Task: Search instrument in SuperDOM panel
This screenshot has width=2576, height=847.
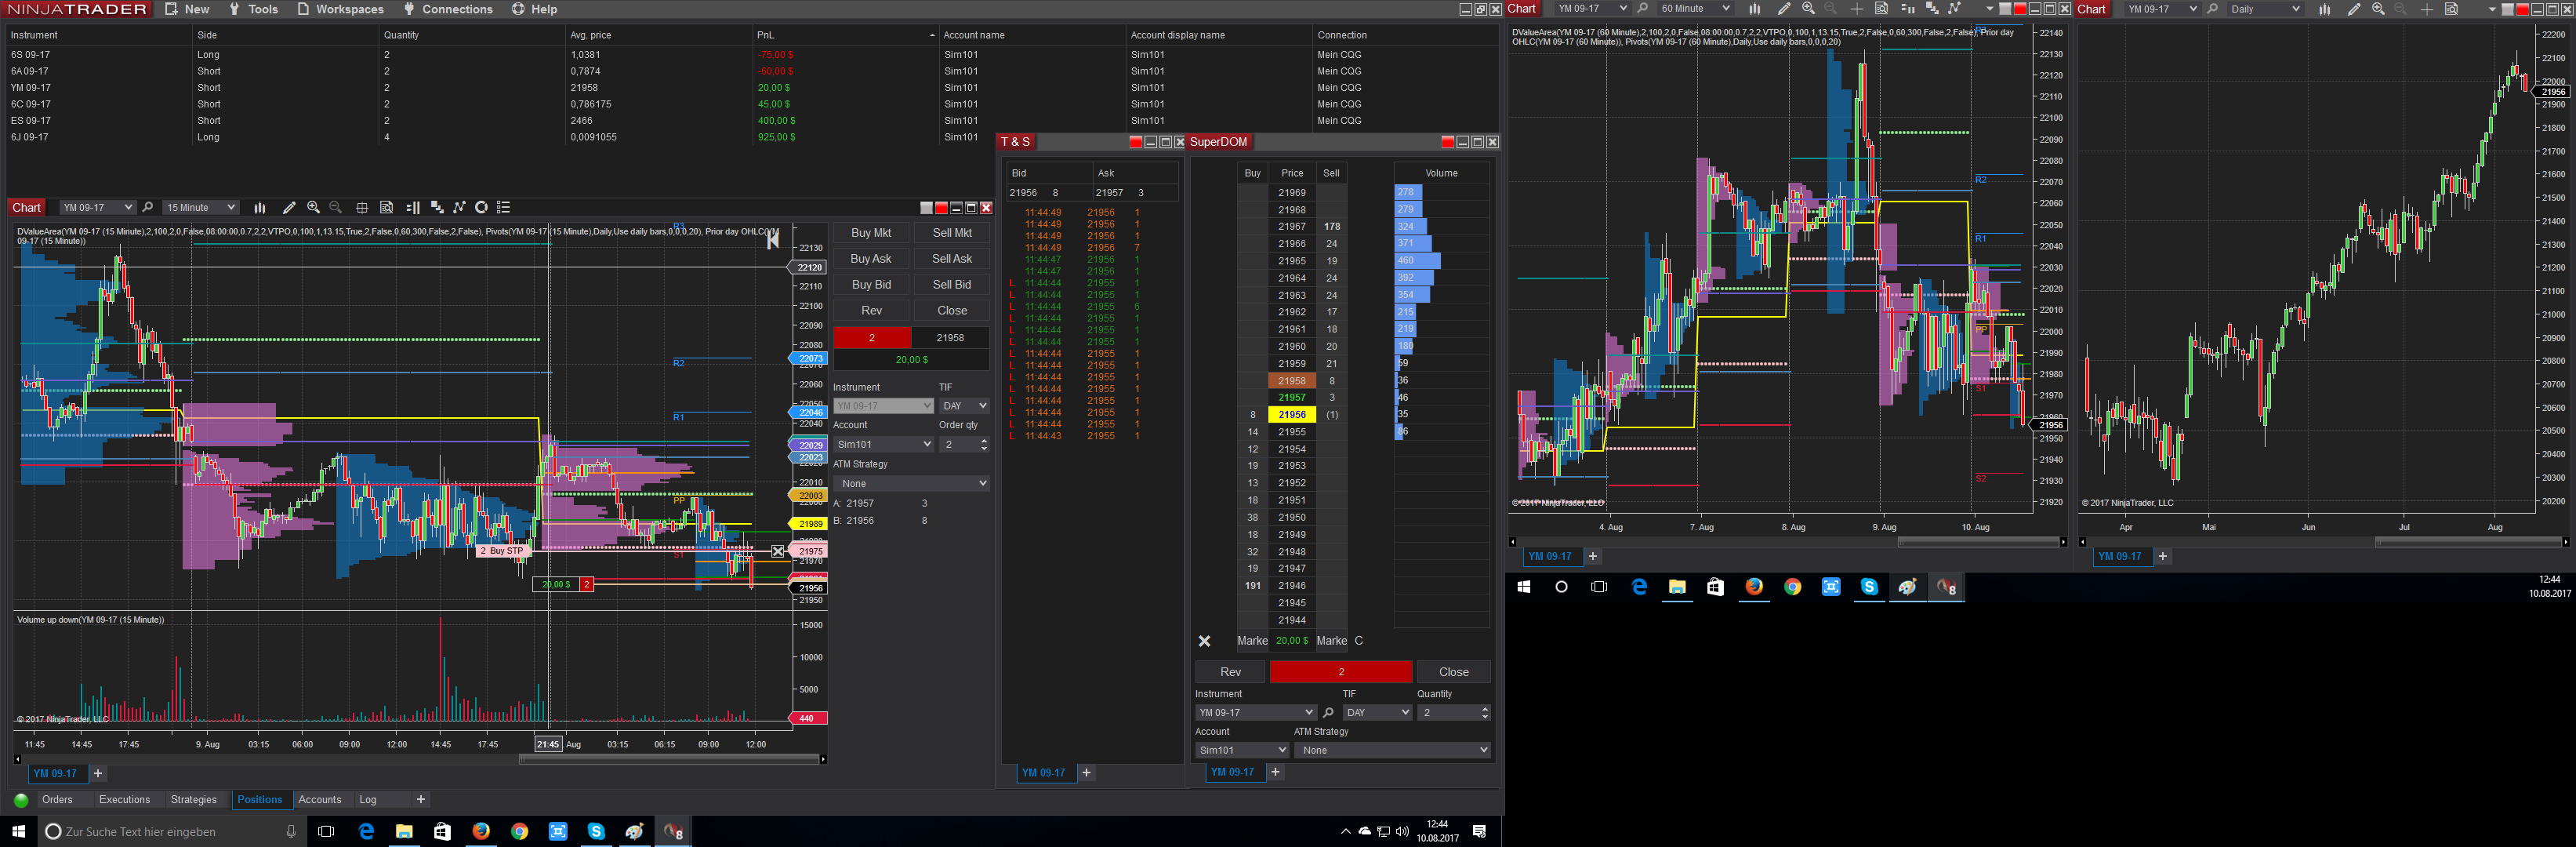Action: (x=1328, y=713)
